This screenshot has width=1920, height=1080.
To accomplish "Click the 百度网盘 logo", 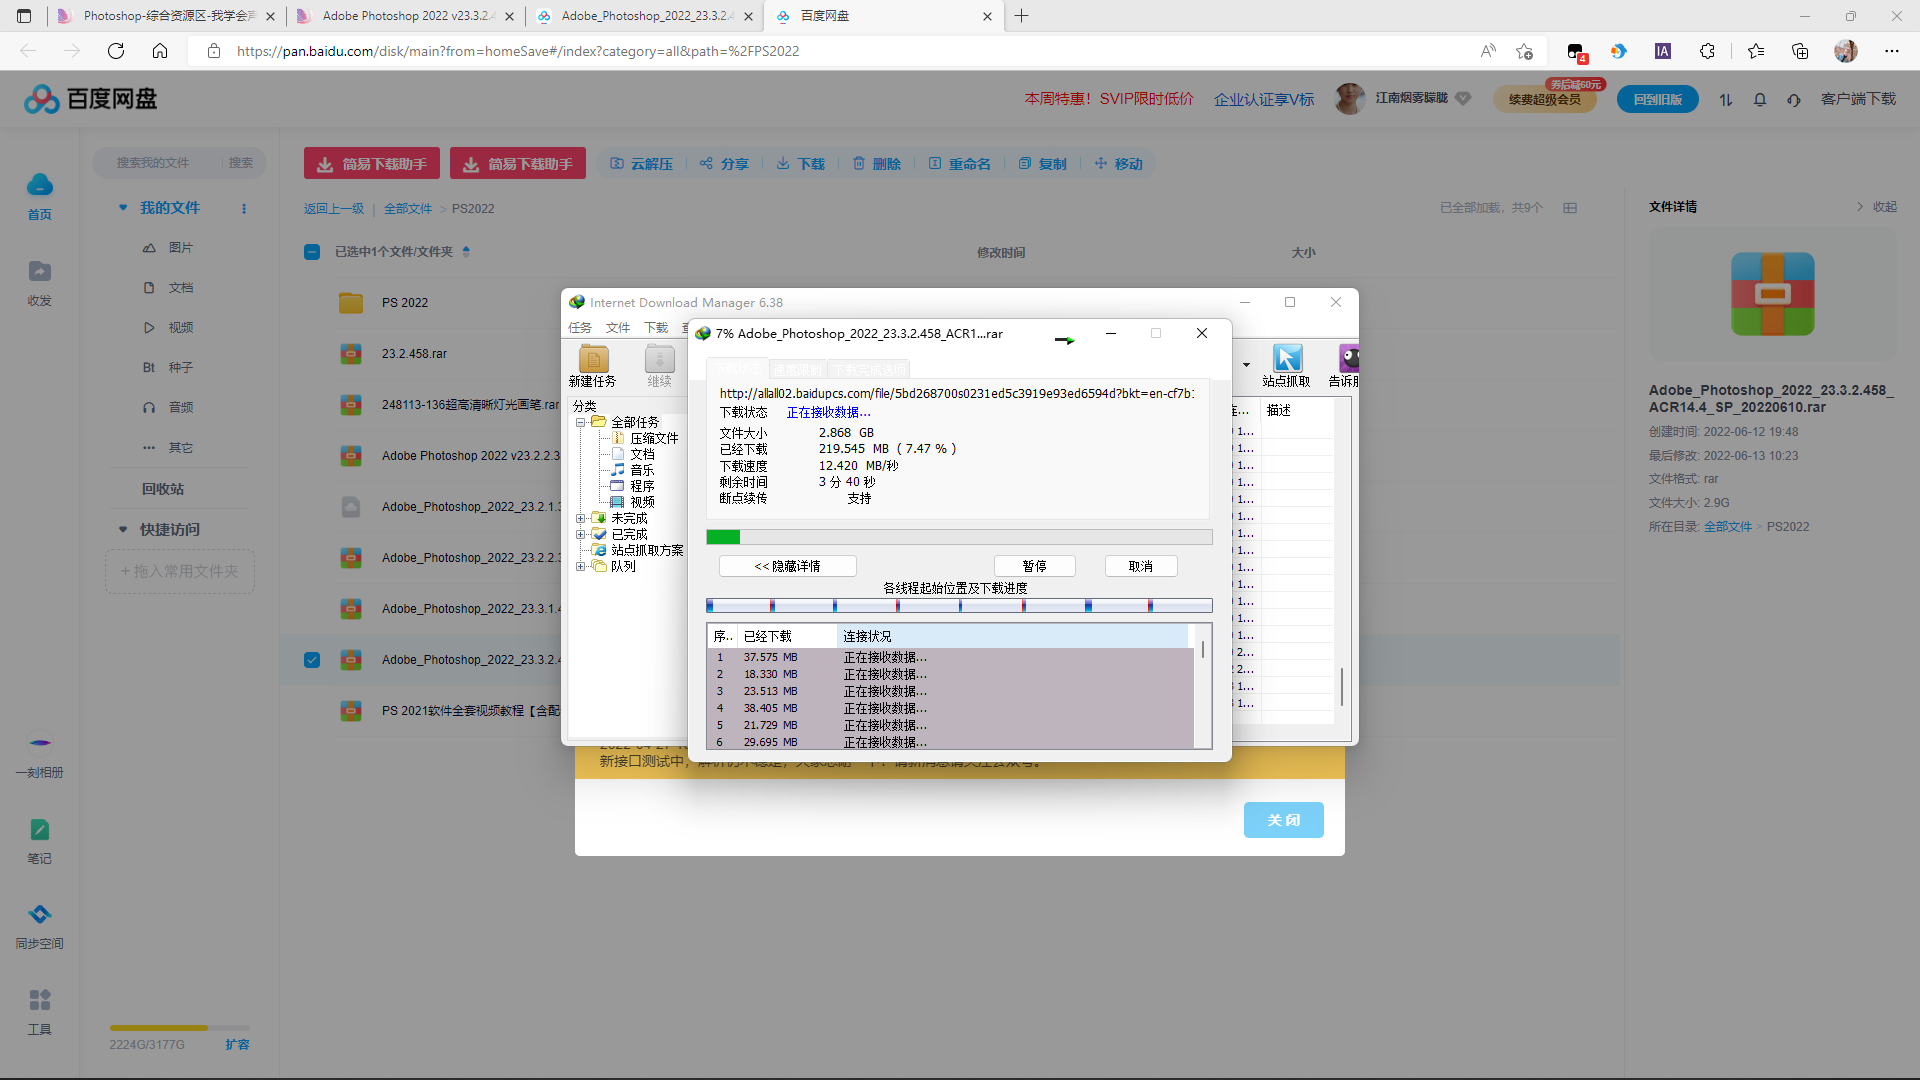I will [x=90, y=99].
